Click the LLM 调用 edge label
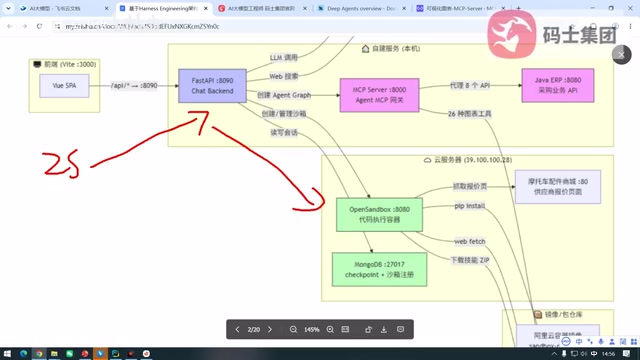The image size is (640, 360). pyautogui.click(x=283, y=58)
